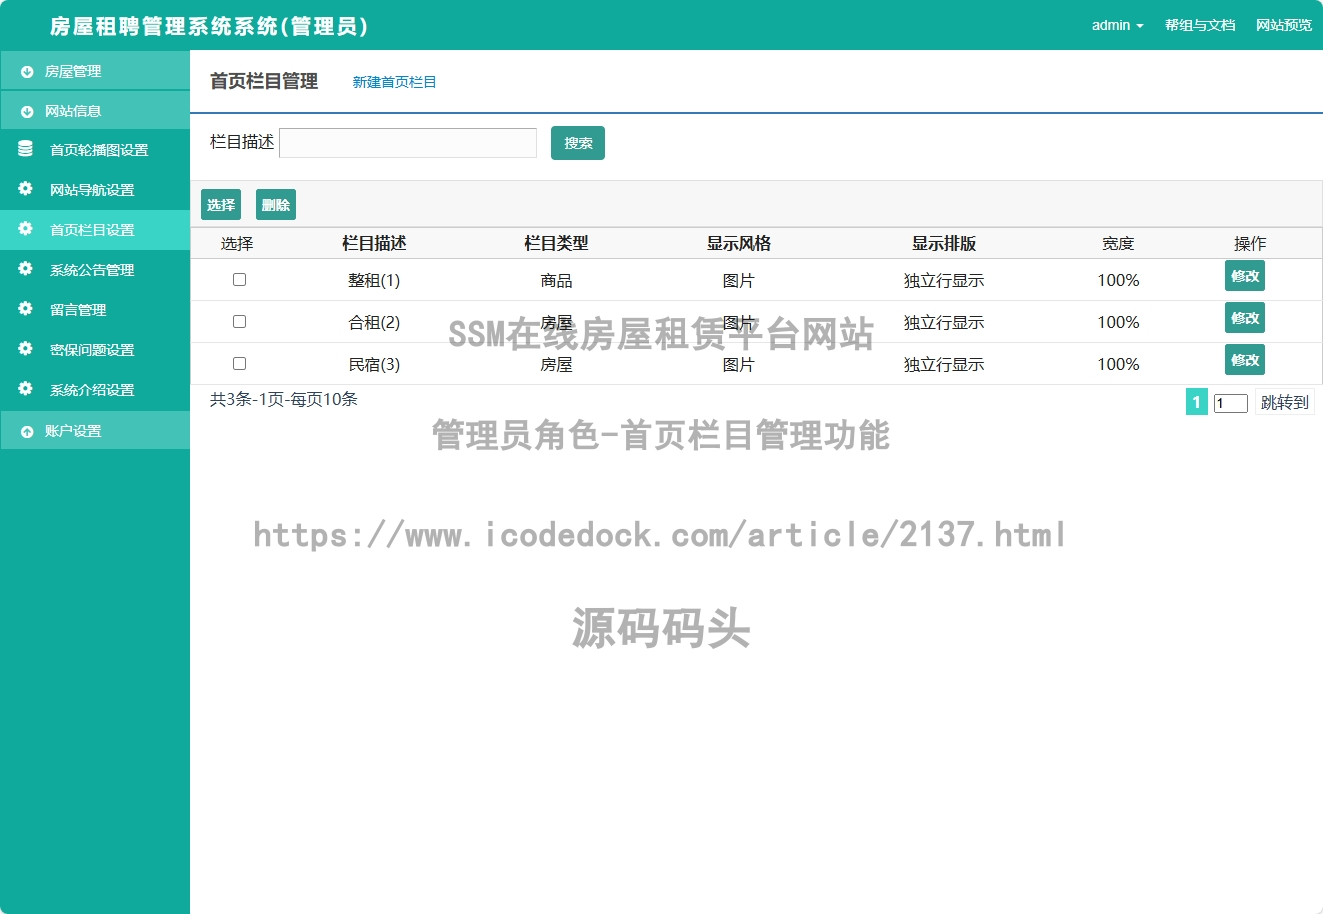
Task: Focus the 栏目描述 search input field
Action: click(x=408, y=143)
